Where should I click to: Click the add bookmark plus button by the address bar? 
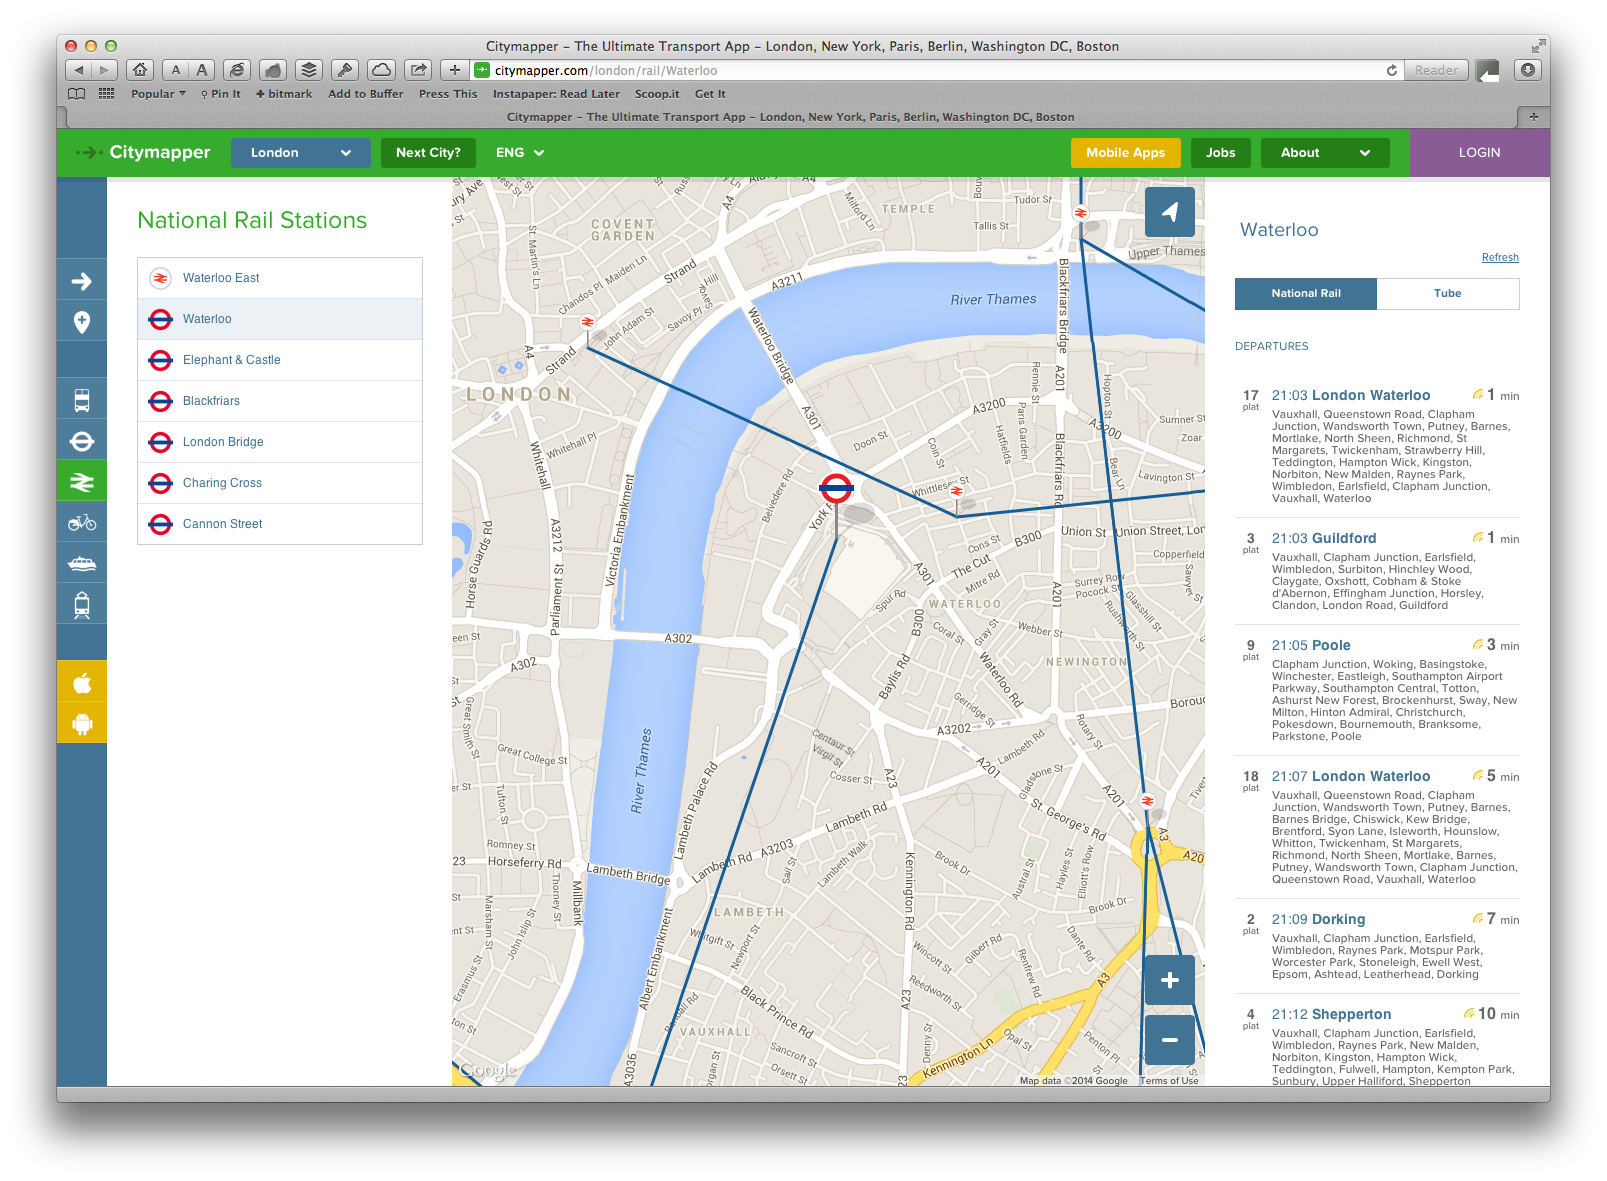(455, 70)
